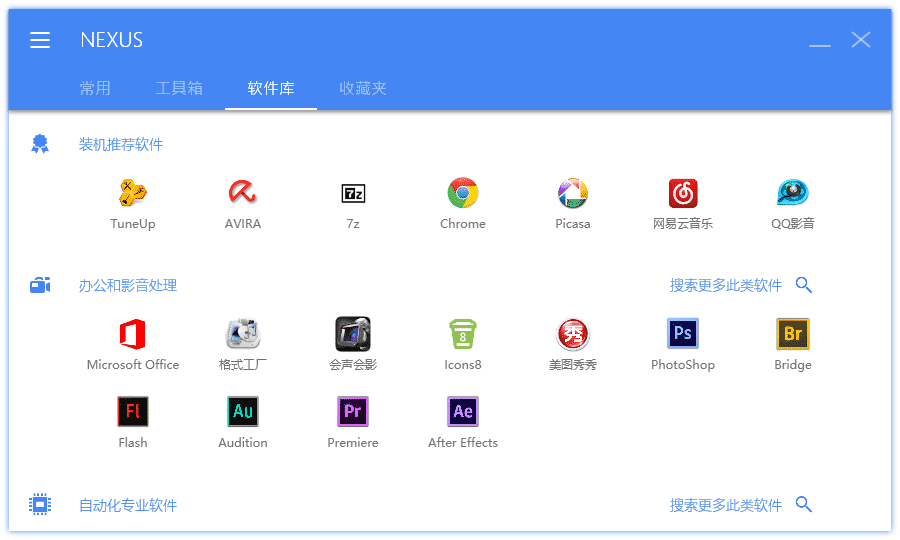Image resolution: width=900 pixels, height=540 pixels.
Task: Select the 软件库 tab
Action: [271, 88]
